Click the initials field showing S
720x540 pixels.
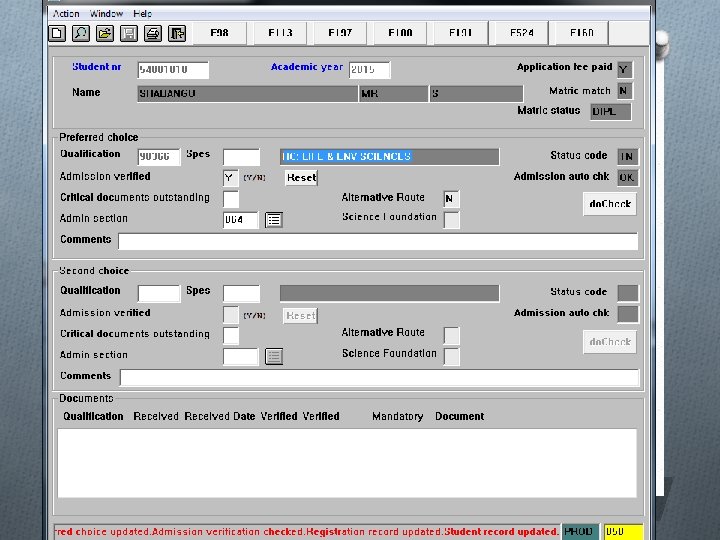point(476,94)
